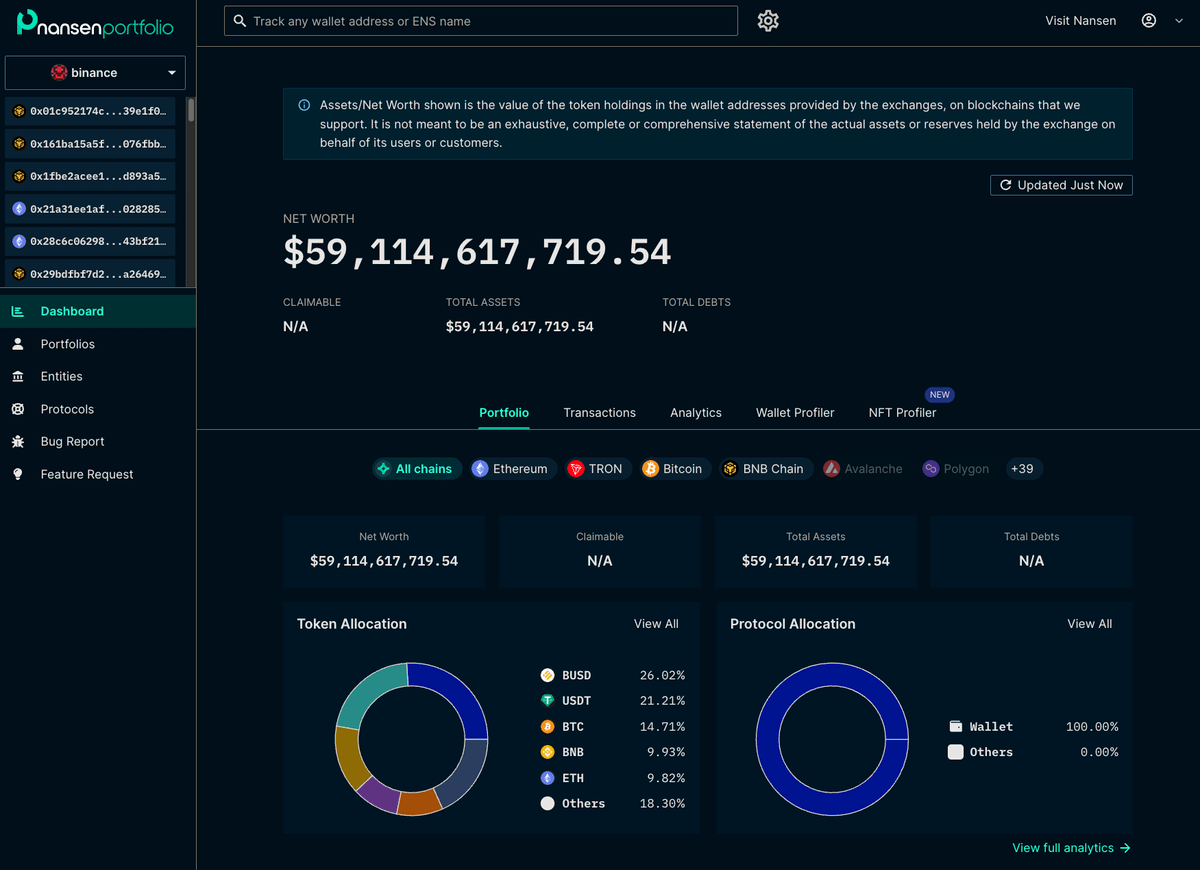Filter by Ethereum chain
This screenshot has width=1200, height=870.
tap(510, 469)
